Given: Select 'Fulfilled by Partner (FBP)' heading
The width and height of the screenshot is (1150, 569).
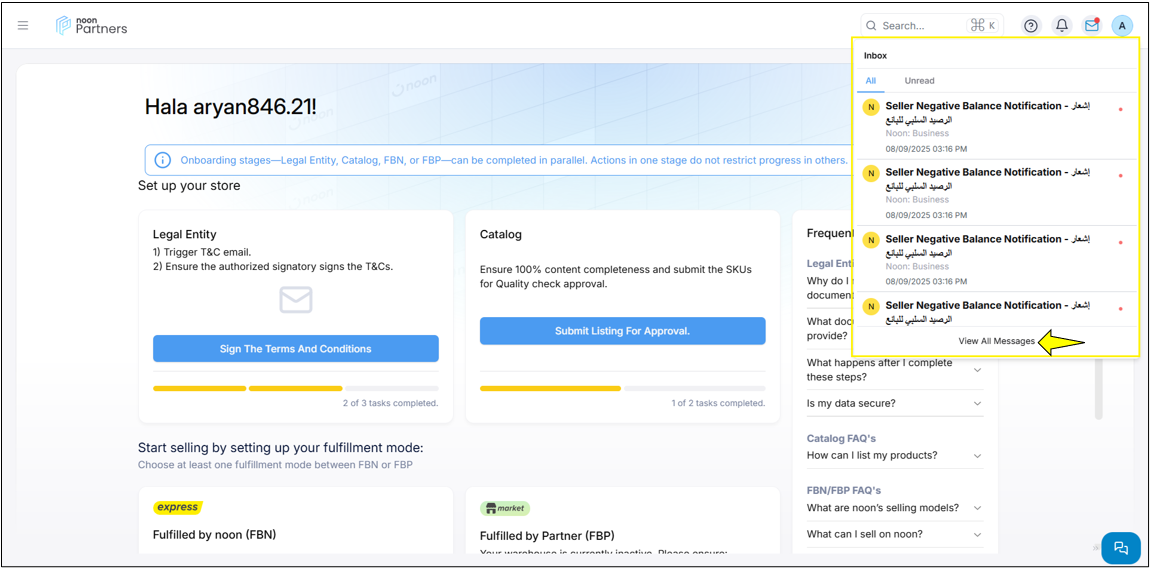Looking at the screenshot, I should pos(546,536).
